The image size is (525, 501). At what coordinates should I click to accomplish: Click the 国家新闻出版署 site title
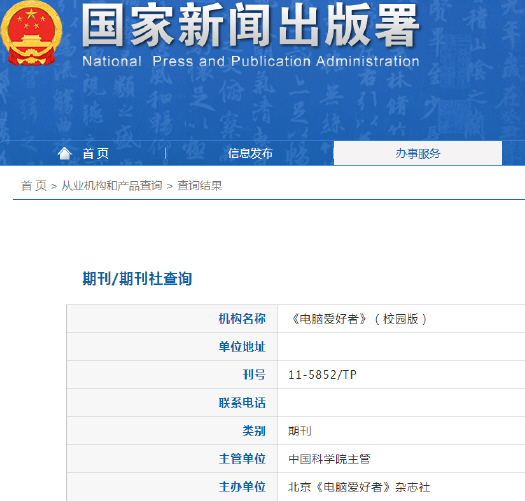[250, 25]
